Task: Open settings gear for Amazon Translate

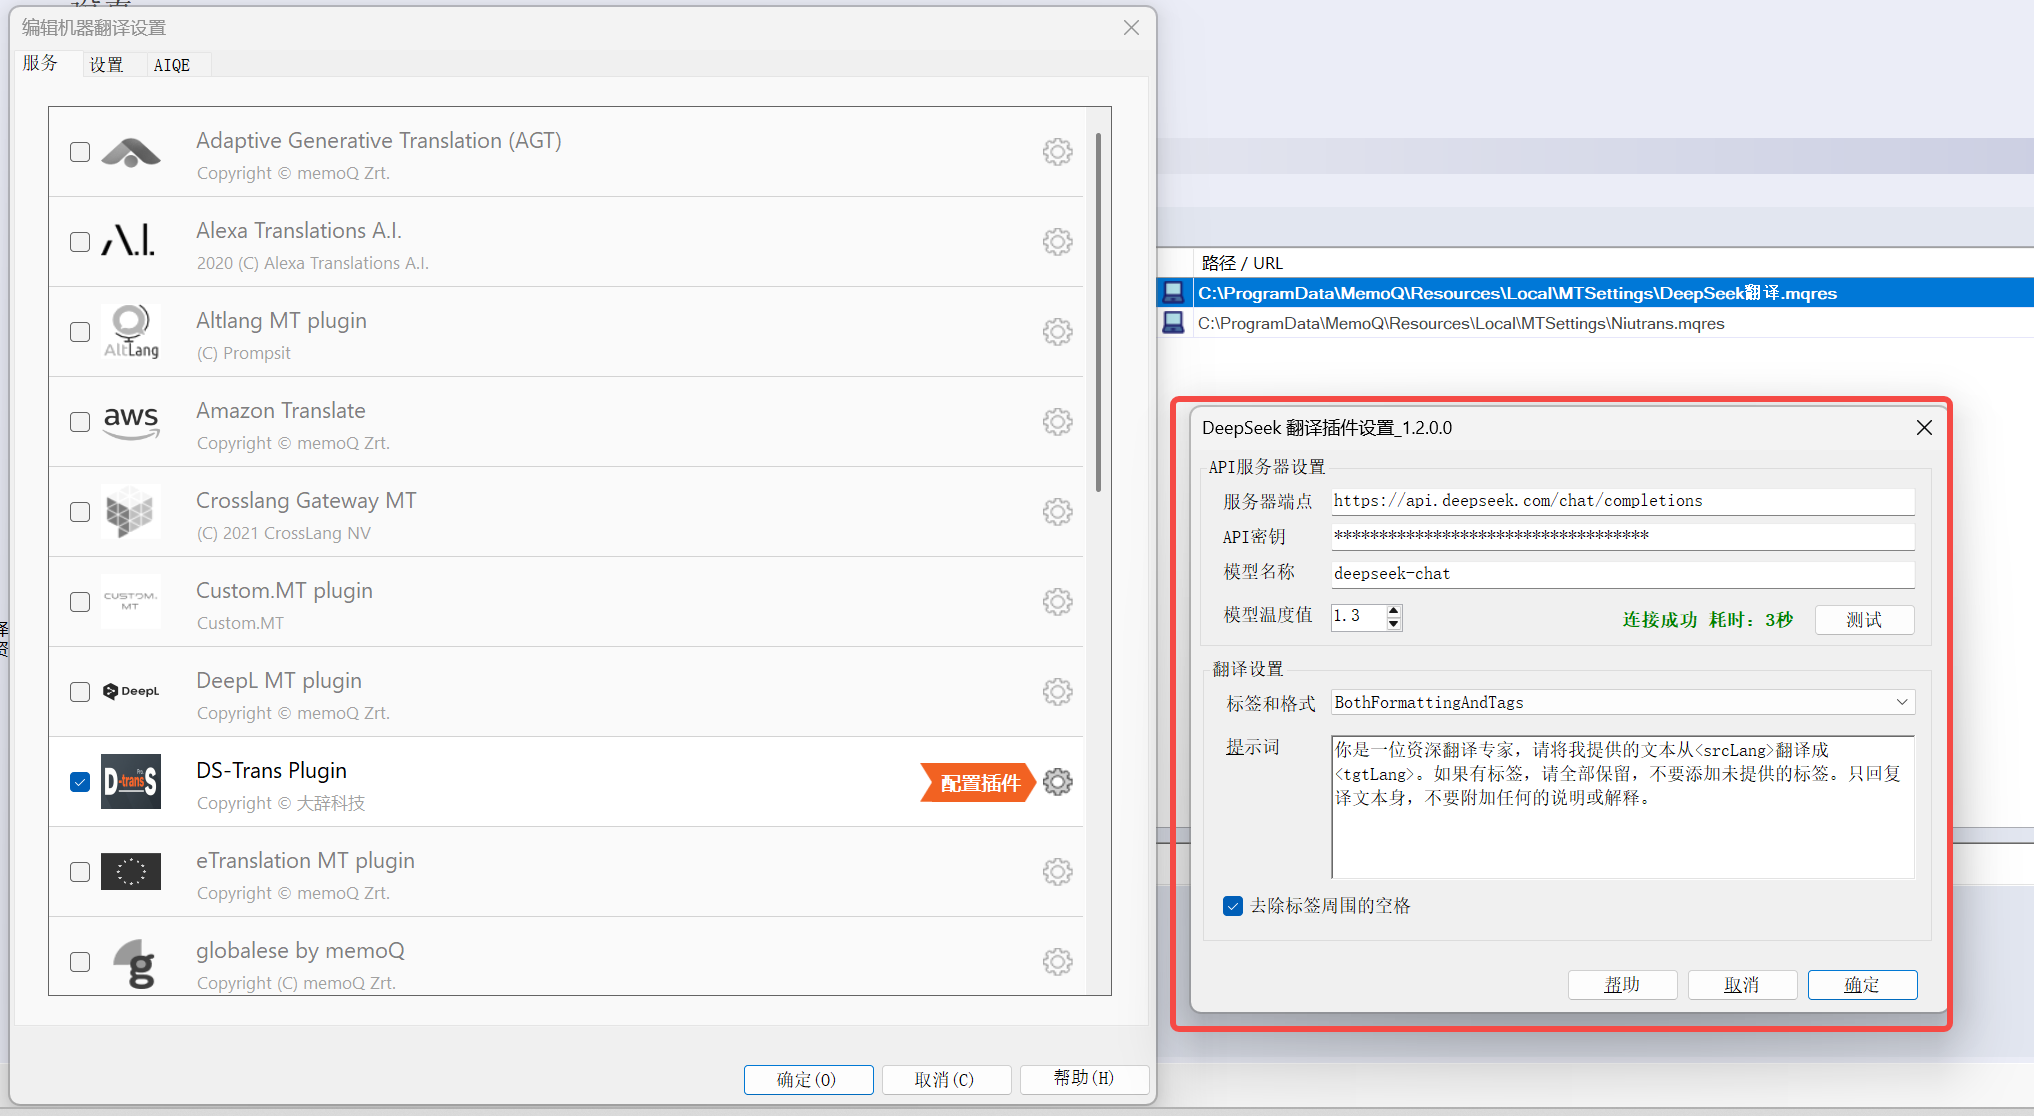Action: (x=1057, y=422)
